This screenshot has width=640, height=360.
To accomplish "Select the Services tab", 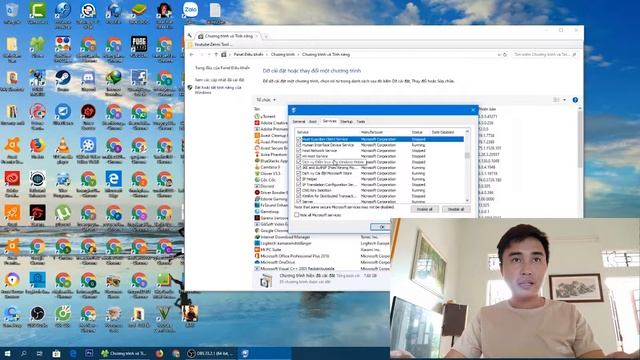I will [x=329, y=121].
